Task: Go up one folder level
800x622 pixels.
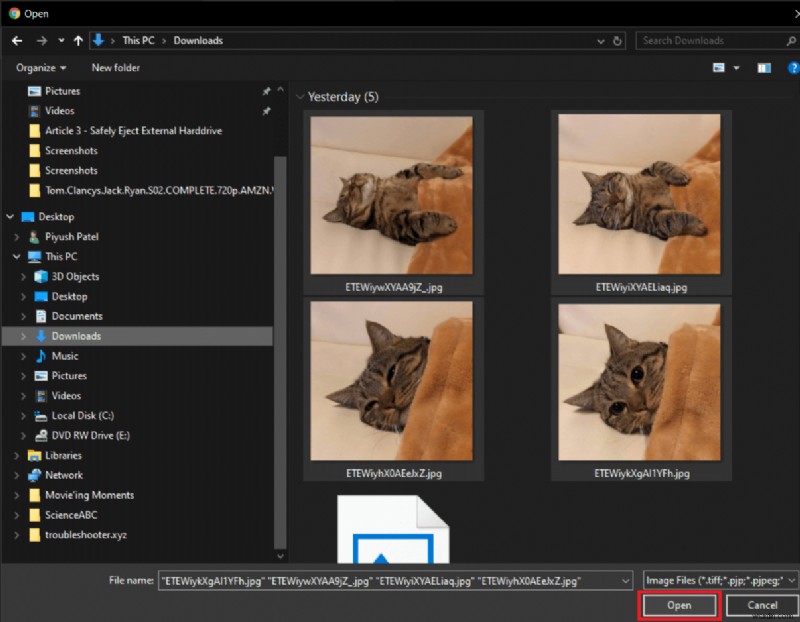Action: (77, 40)
